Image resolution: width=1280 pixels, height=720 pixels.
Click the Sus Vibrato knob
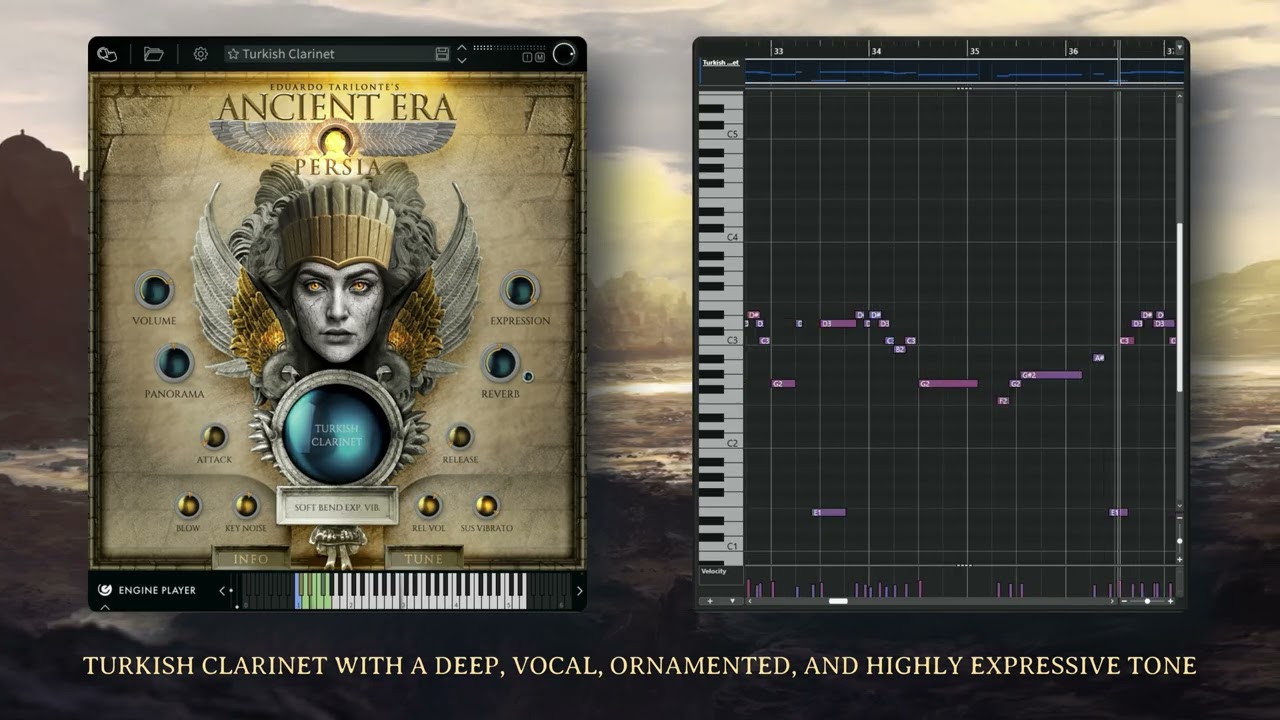(x=487, y=506)
